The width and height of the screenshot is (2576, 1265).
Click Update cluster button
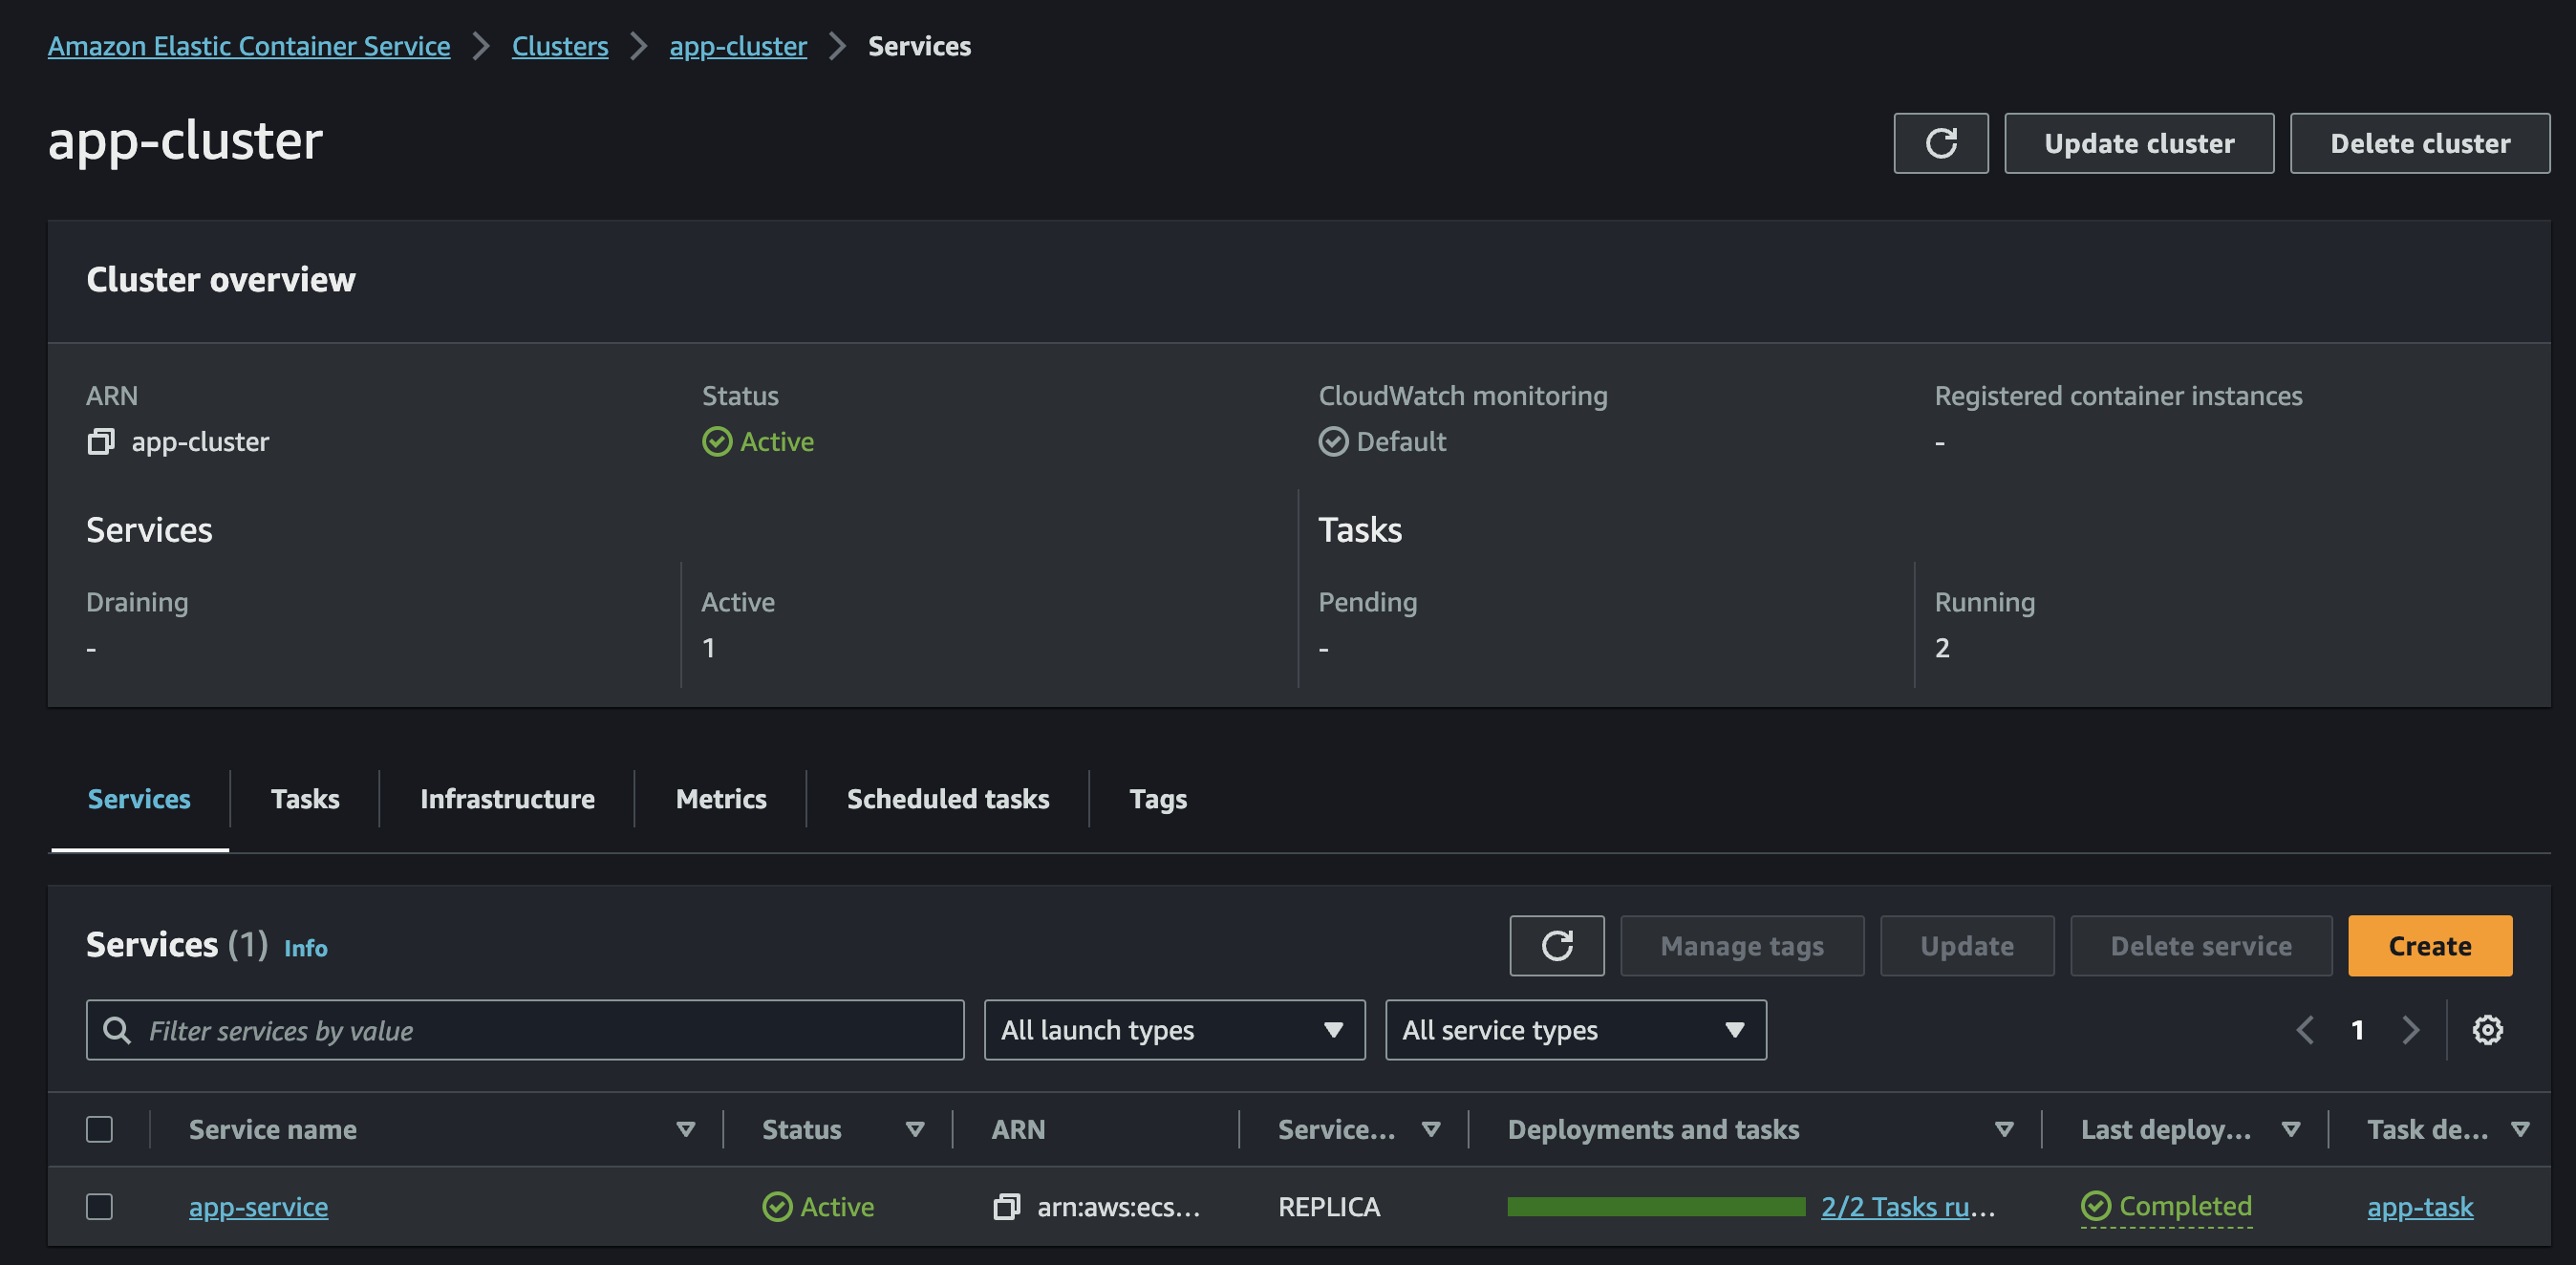point(2139,143)
